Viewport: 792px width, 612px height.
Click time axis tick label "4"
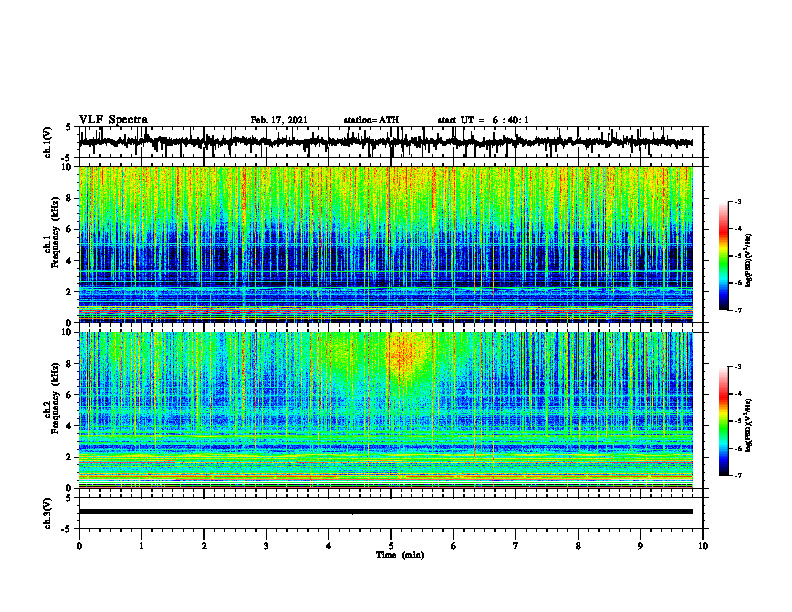pyautogui.click(x=329, y=546)
